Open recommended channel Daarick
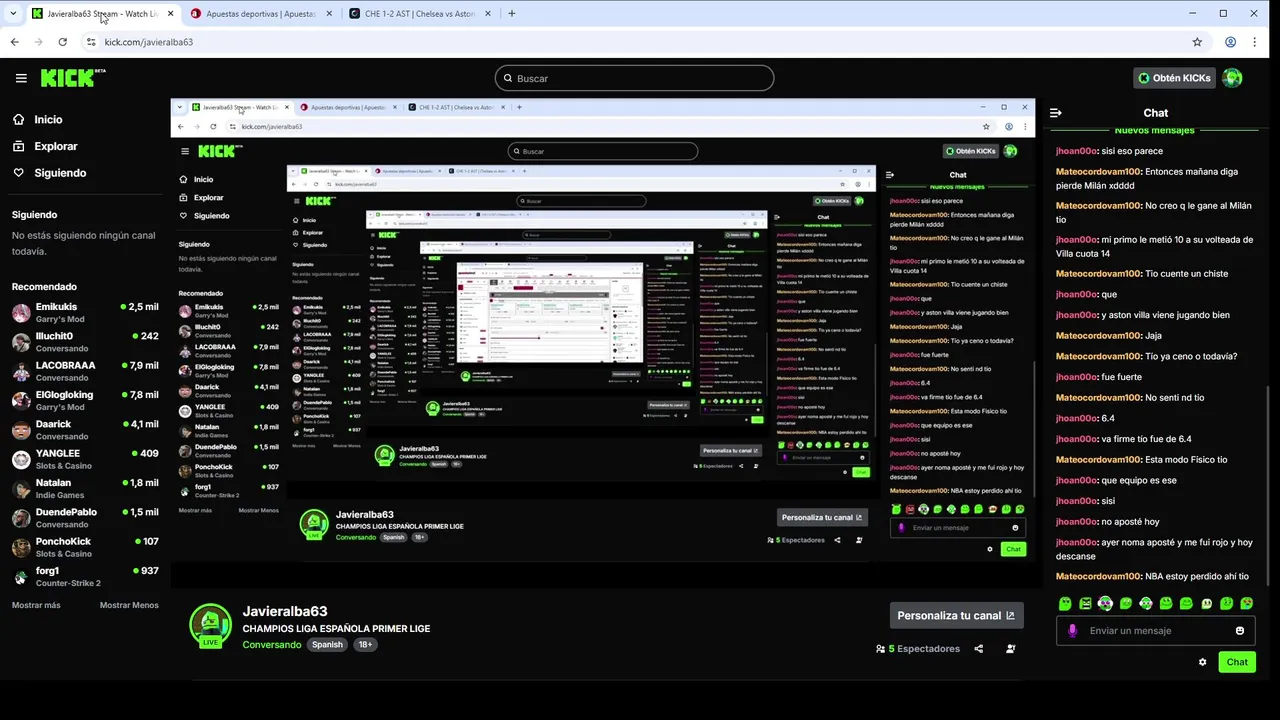 85,430
